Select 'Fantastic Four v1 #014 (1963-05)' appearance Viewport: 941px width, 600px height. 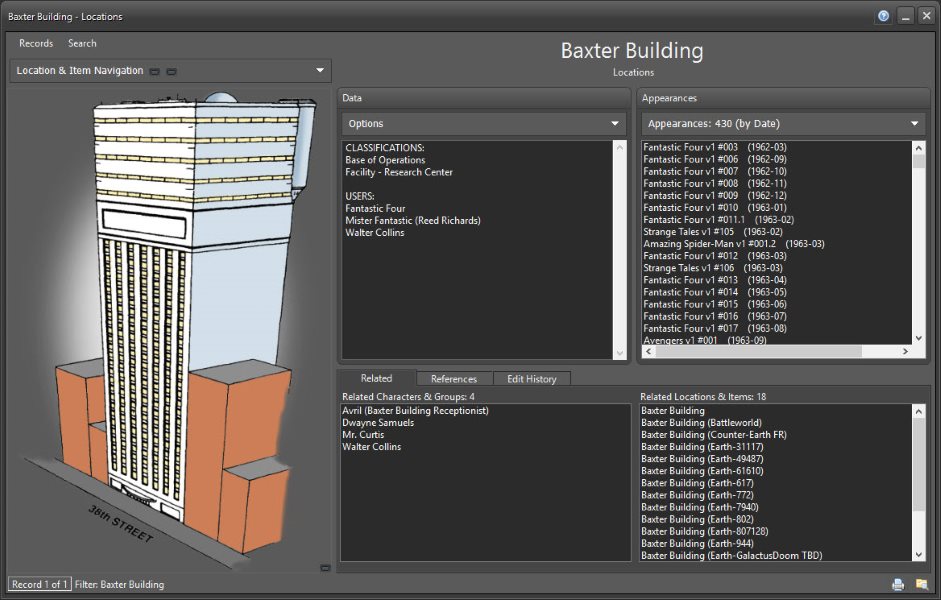715,292
